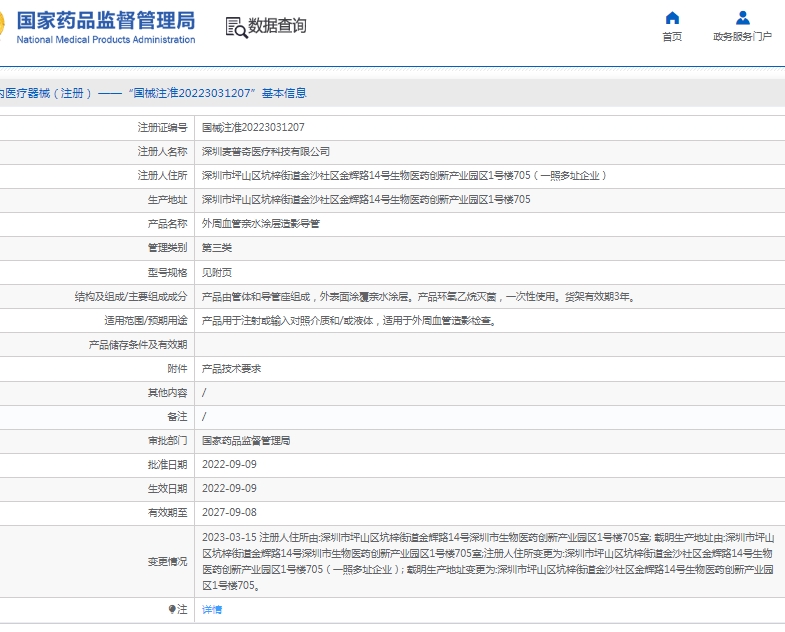
Task: Click the 首页 text label
Action: point(672,37)
